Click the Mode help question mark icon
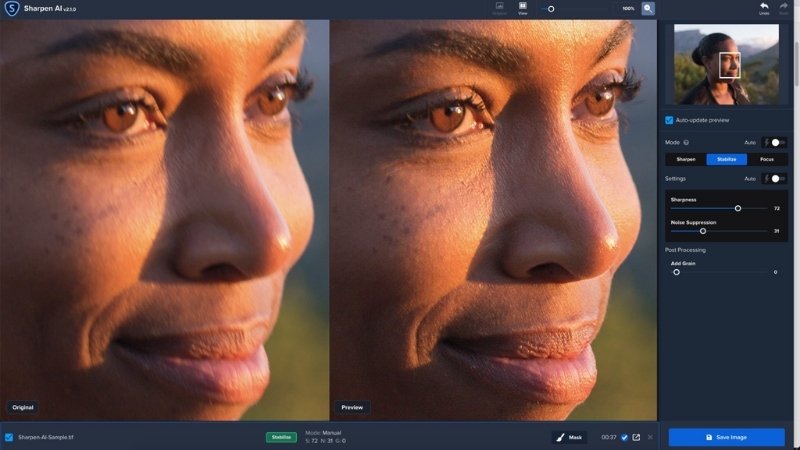The height and width of the screenshot is (450, 800). click(x=686, y=143)
